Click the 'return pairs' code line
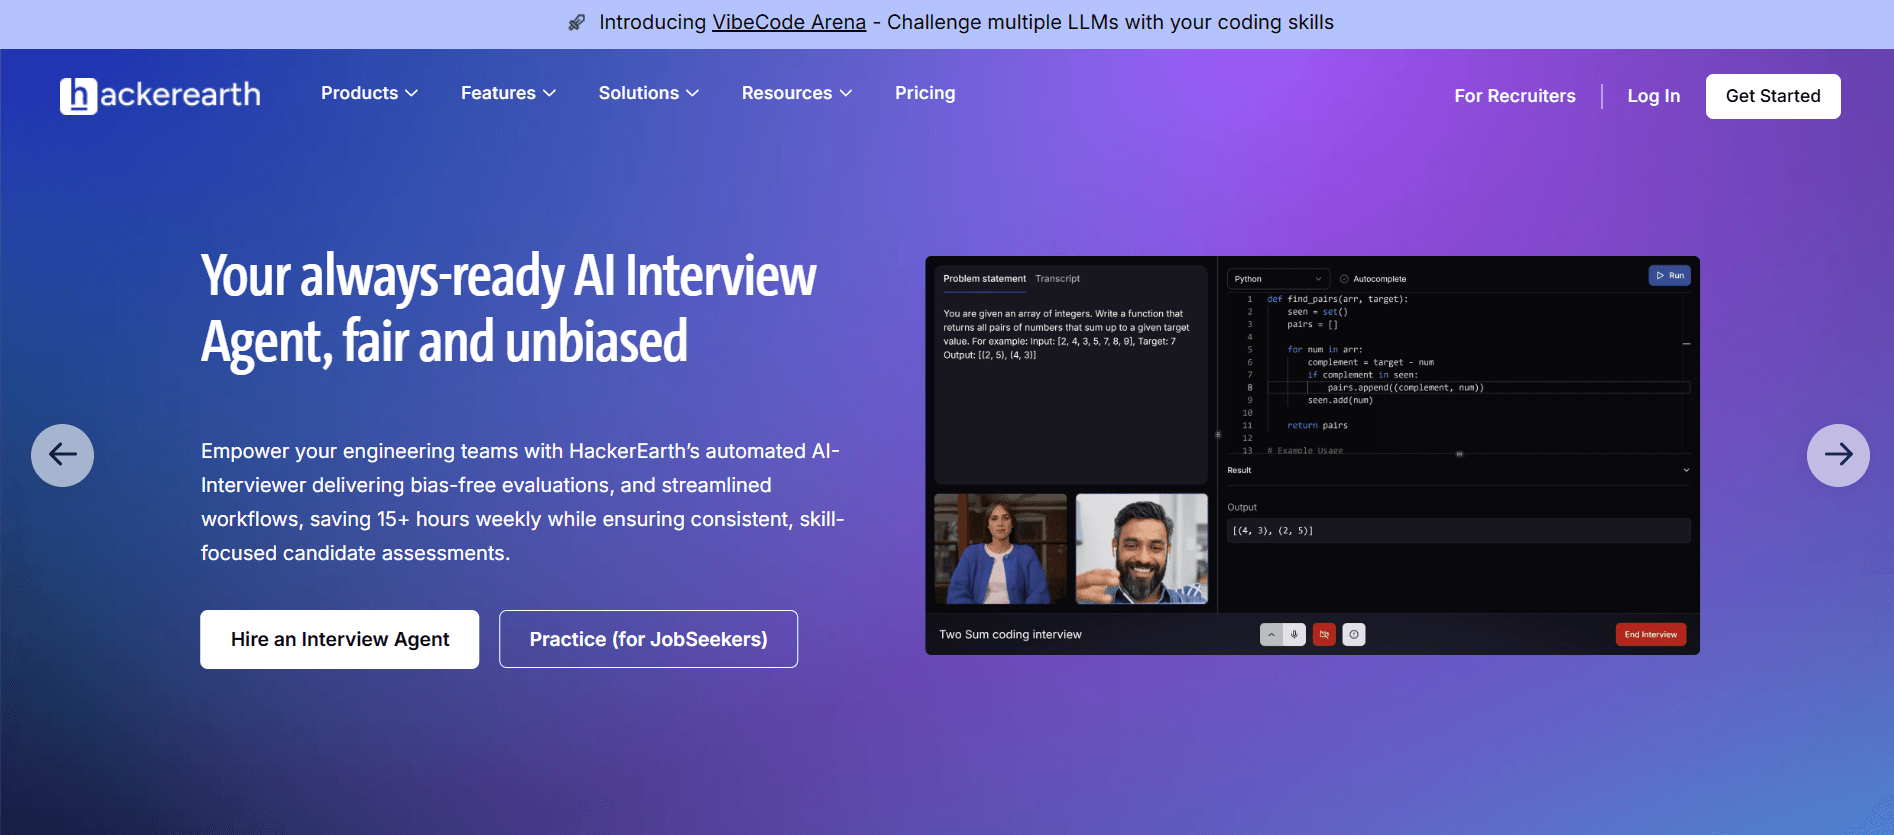The width and height of the screenshot is (1894, 835). click(x=1317, y=426)
